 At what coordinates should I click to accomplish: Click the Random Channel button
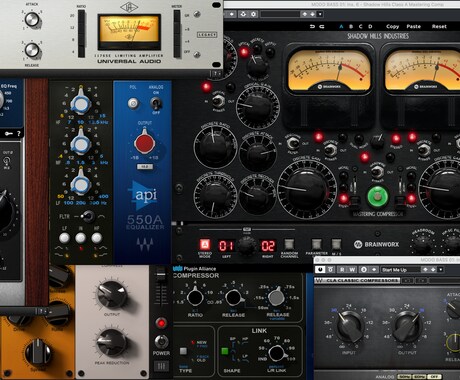289,244
